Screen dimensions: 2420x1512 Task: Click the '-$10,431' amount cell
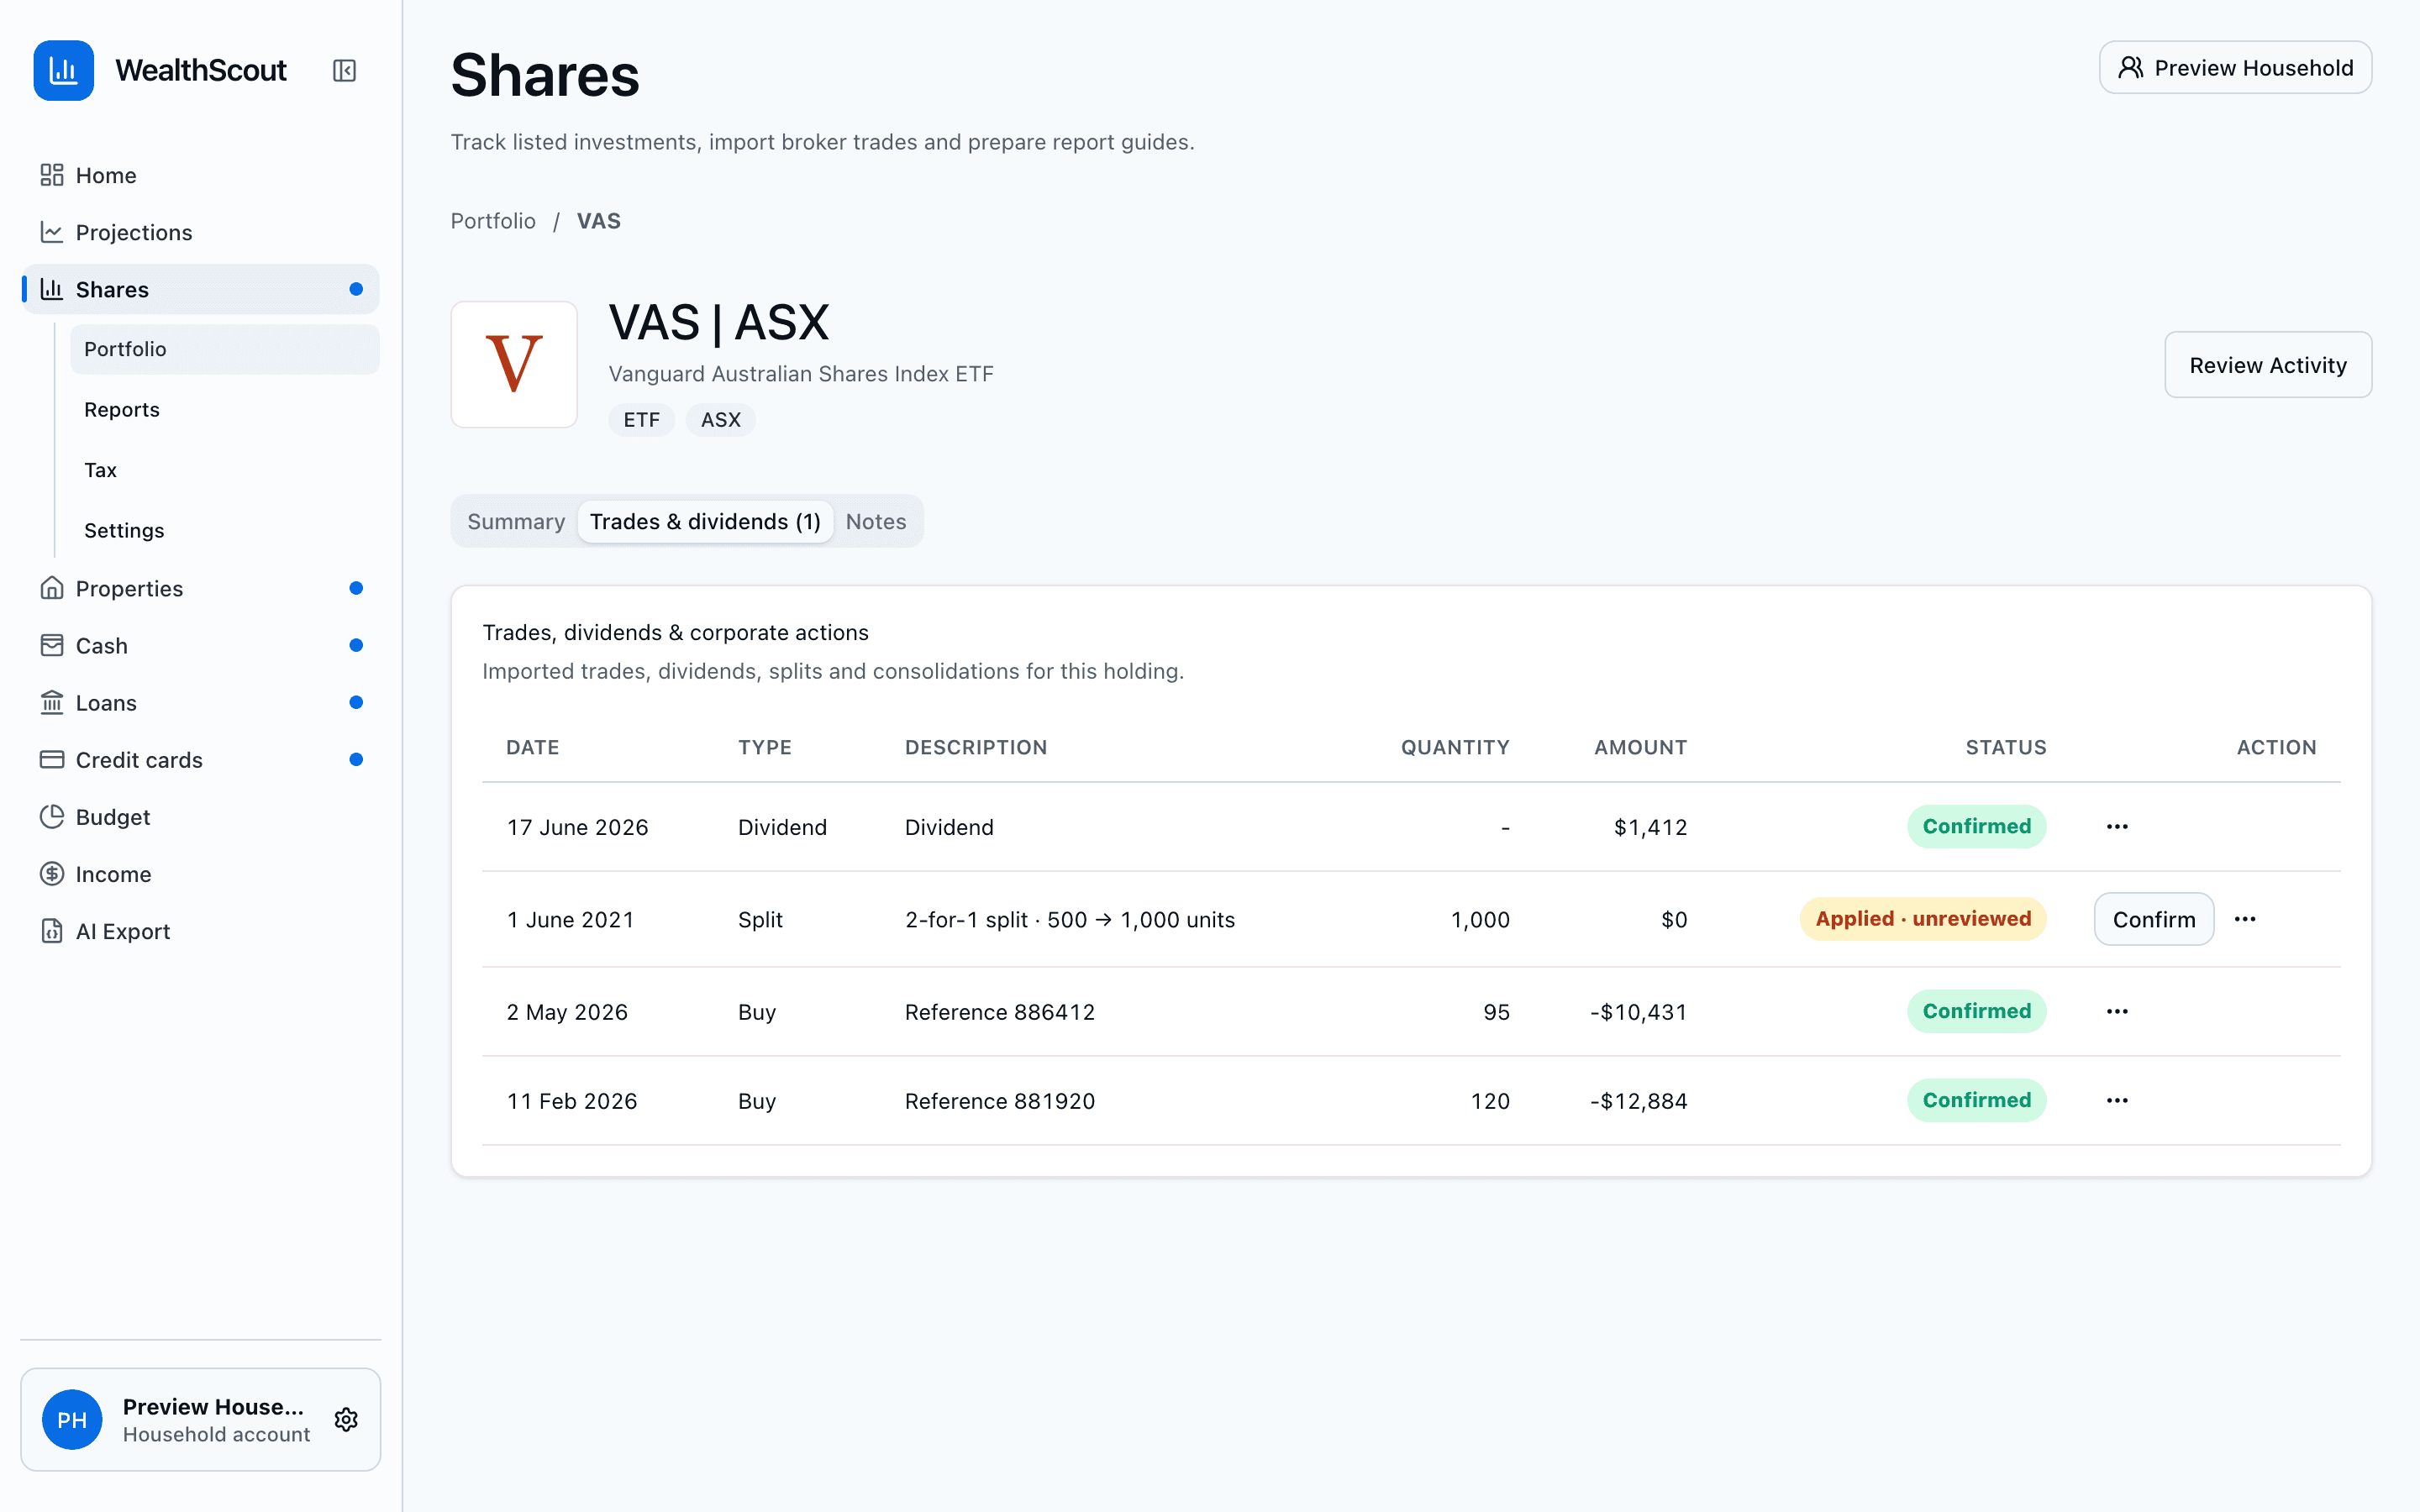1639,1012
